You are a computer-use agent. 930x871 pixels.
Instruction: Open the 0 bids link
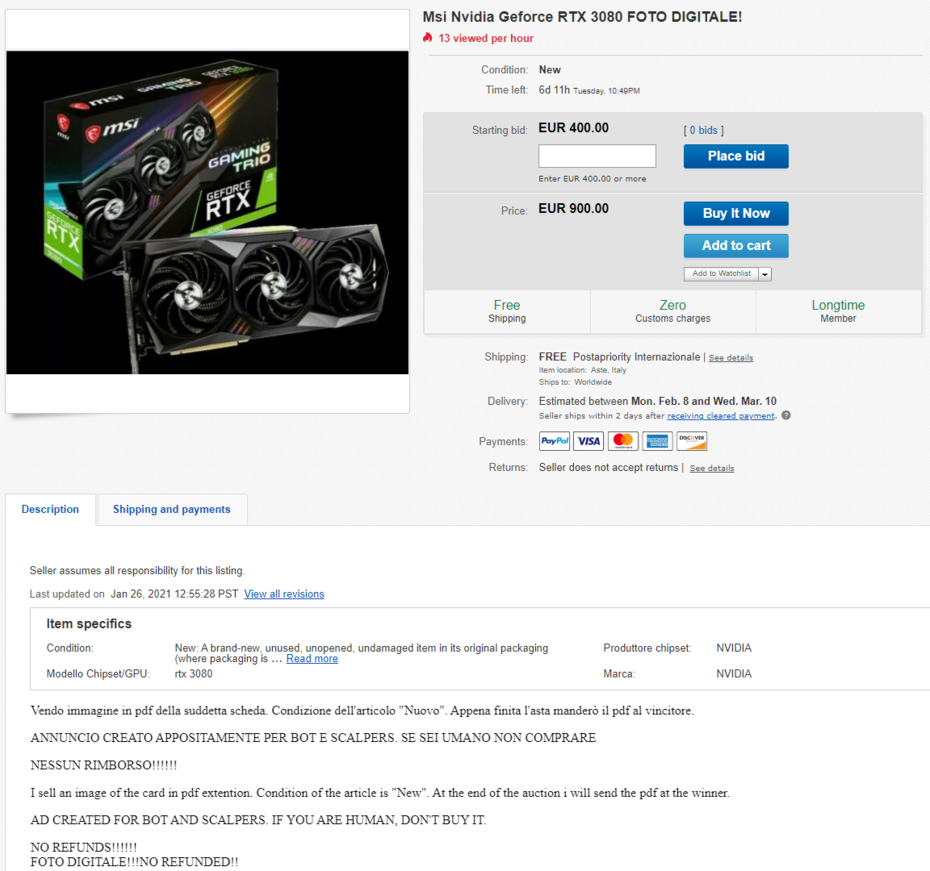point(703,130)
